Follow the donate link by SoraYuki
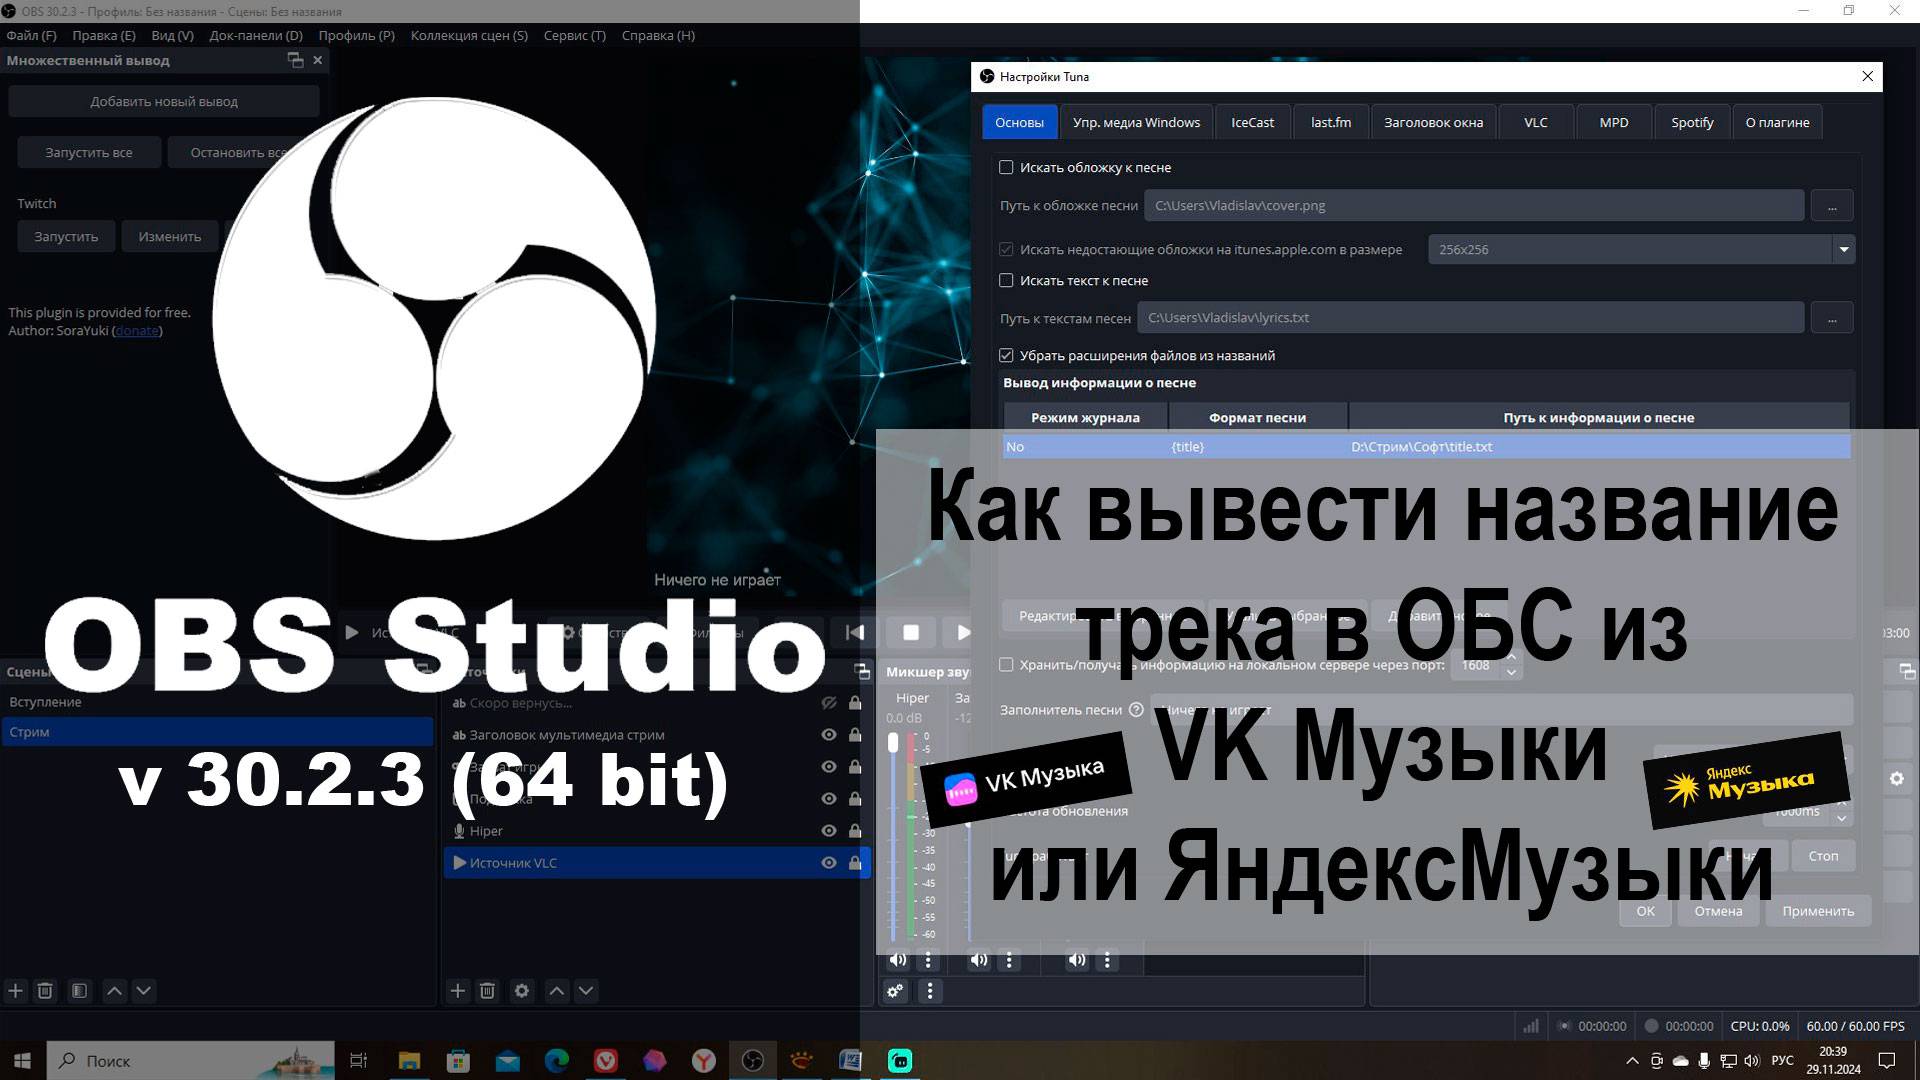The height and width of the screenshot is (1080, 1920). point(137,331)
